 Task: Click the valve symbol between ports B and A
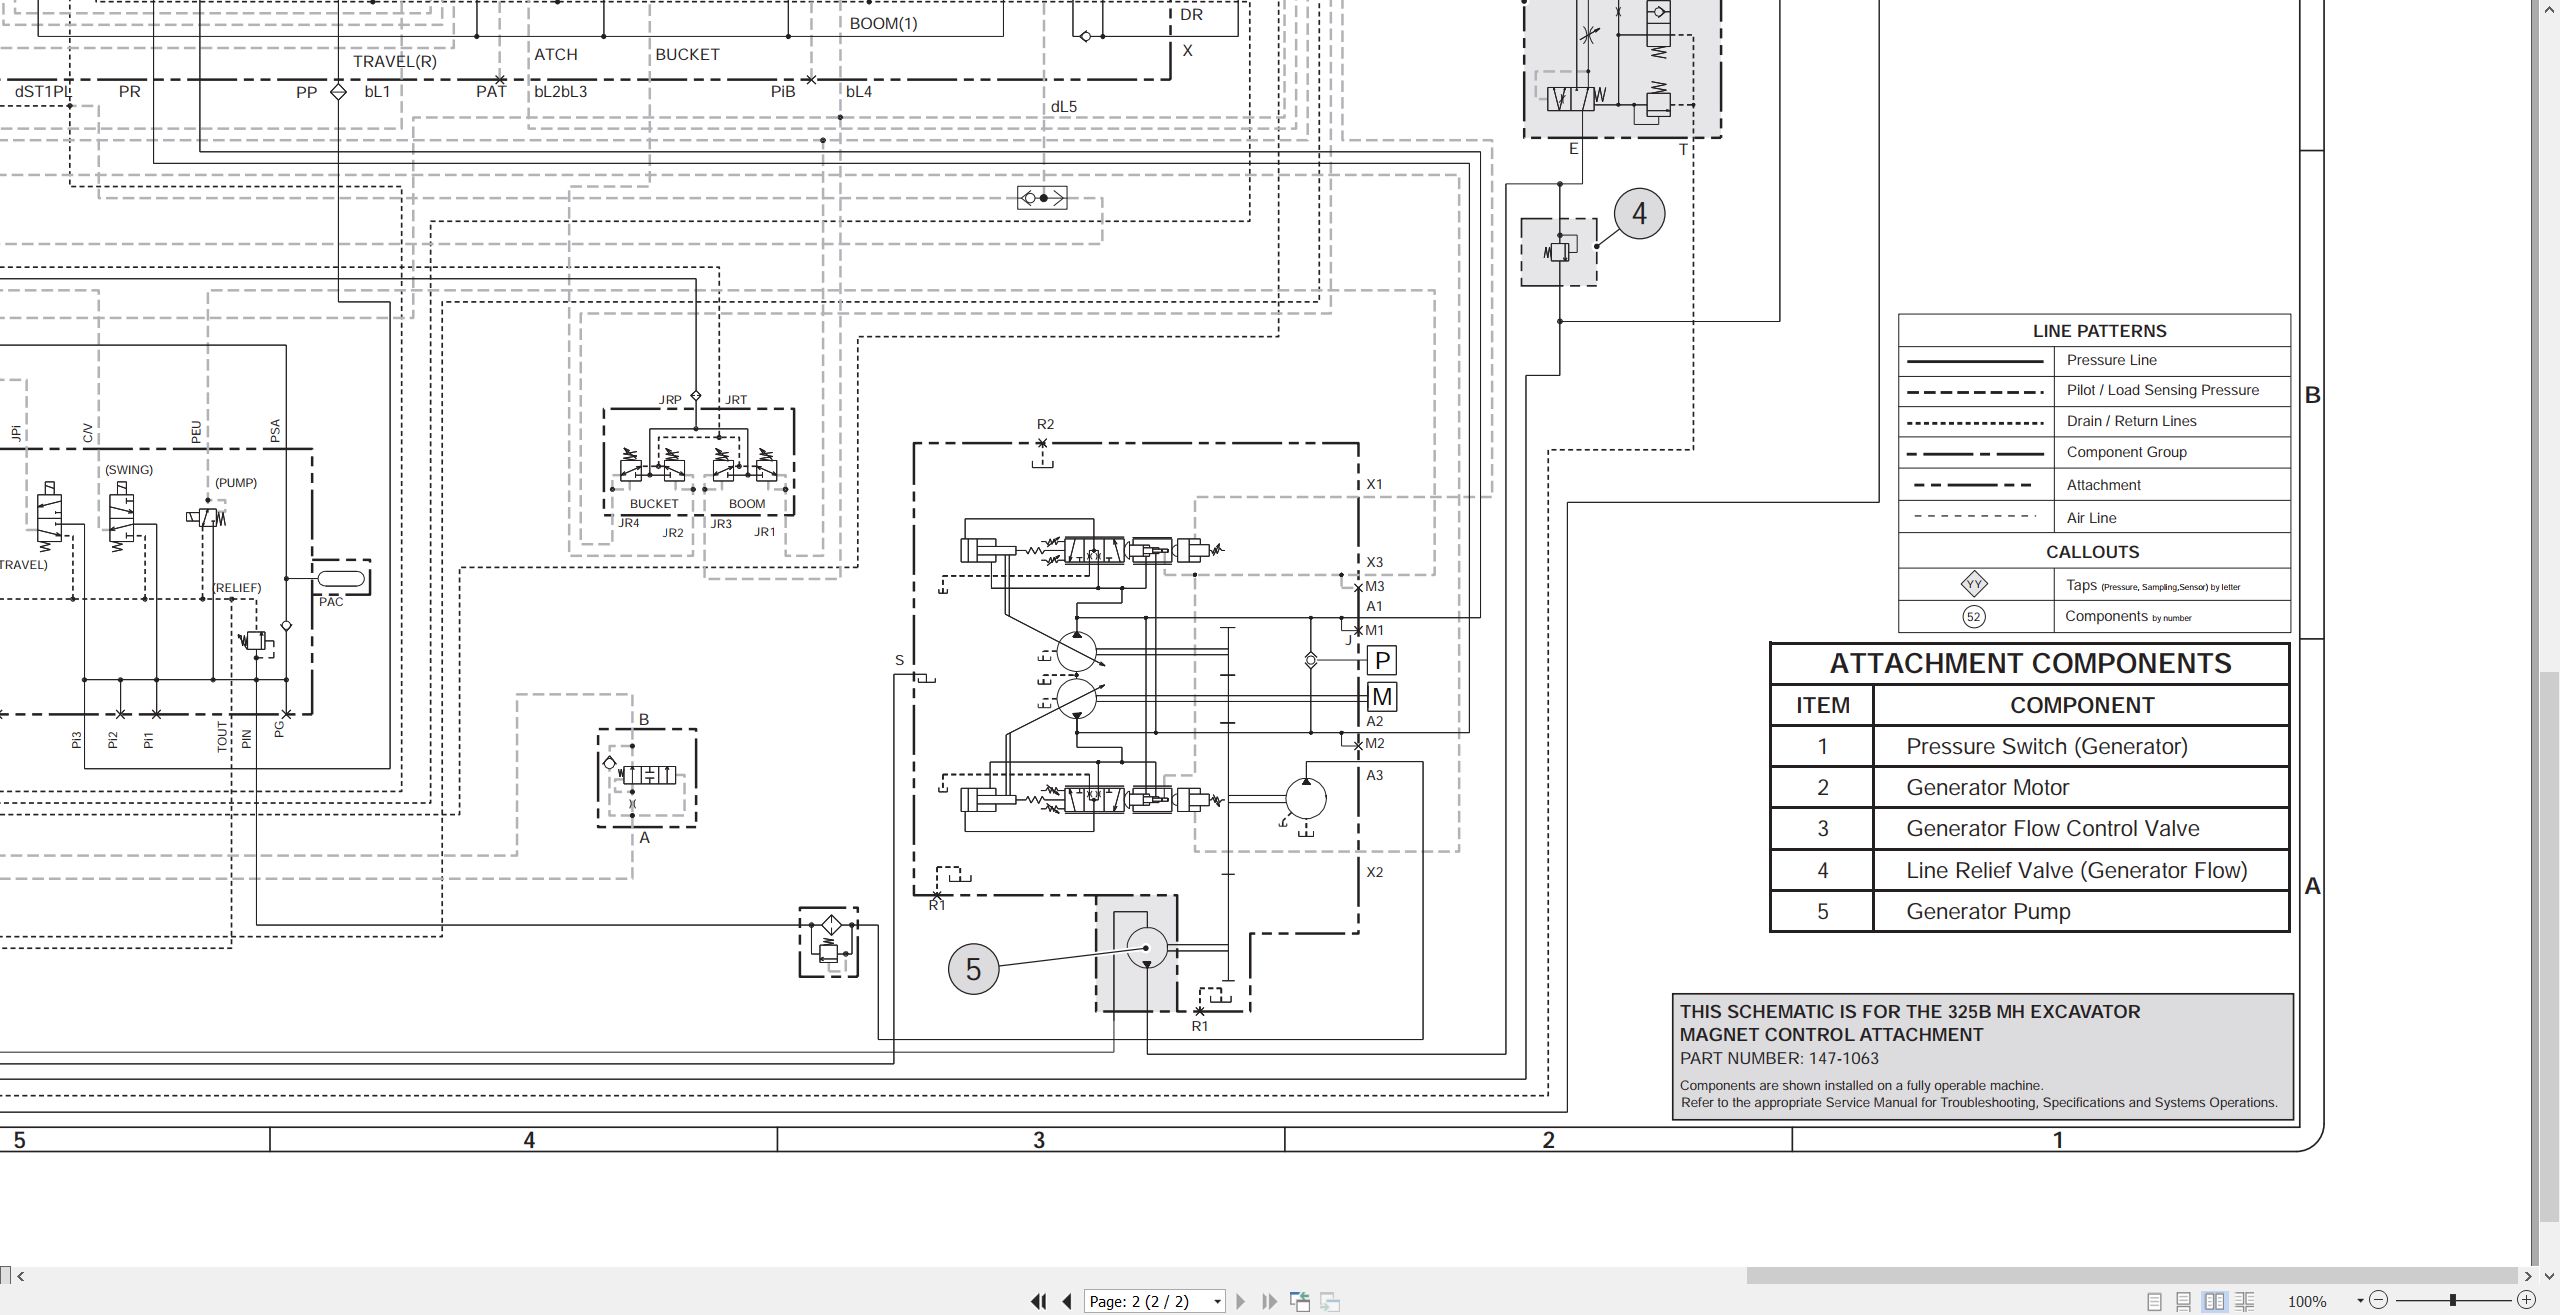click(647, 775)
